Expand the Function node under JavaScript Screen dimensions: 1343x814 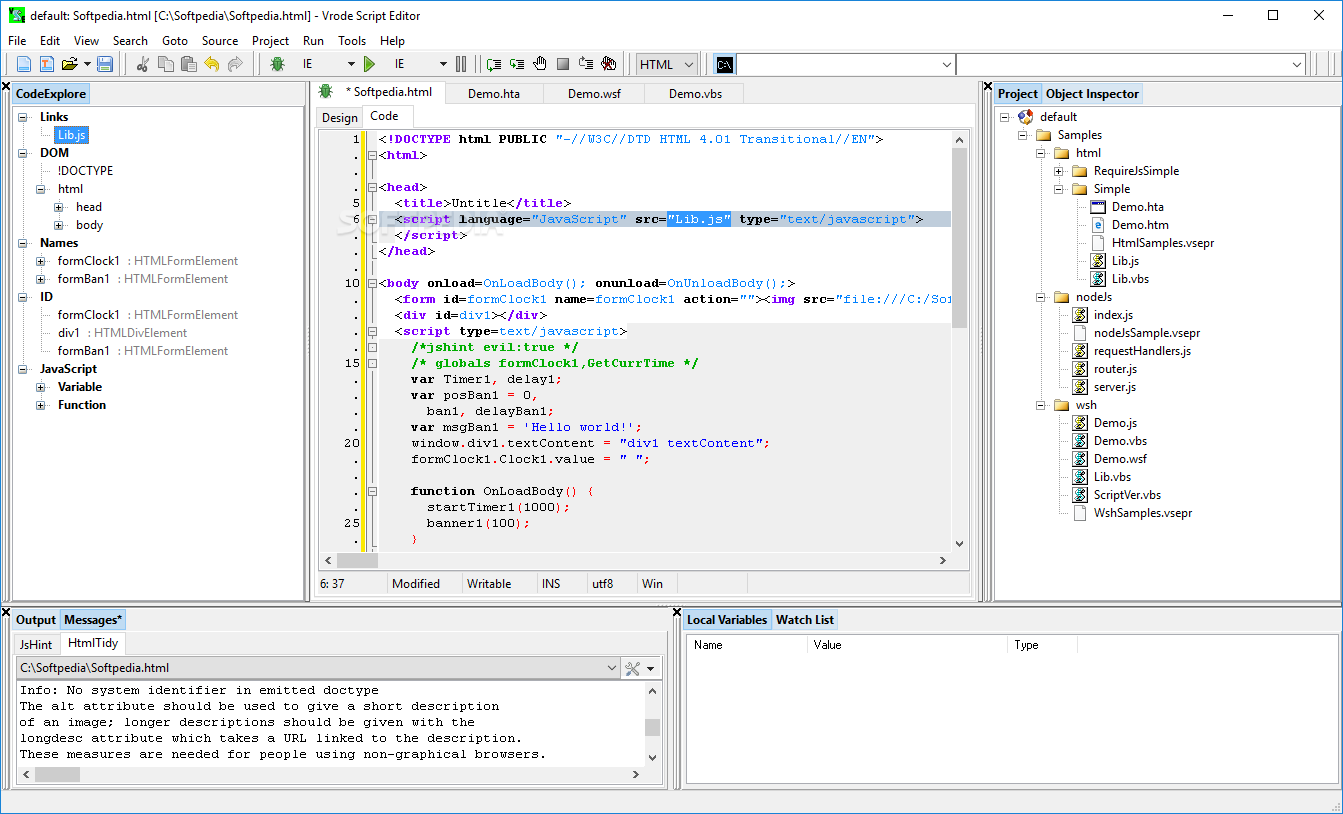click(x=41, y=405)
